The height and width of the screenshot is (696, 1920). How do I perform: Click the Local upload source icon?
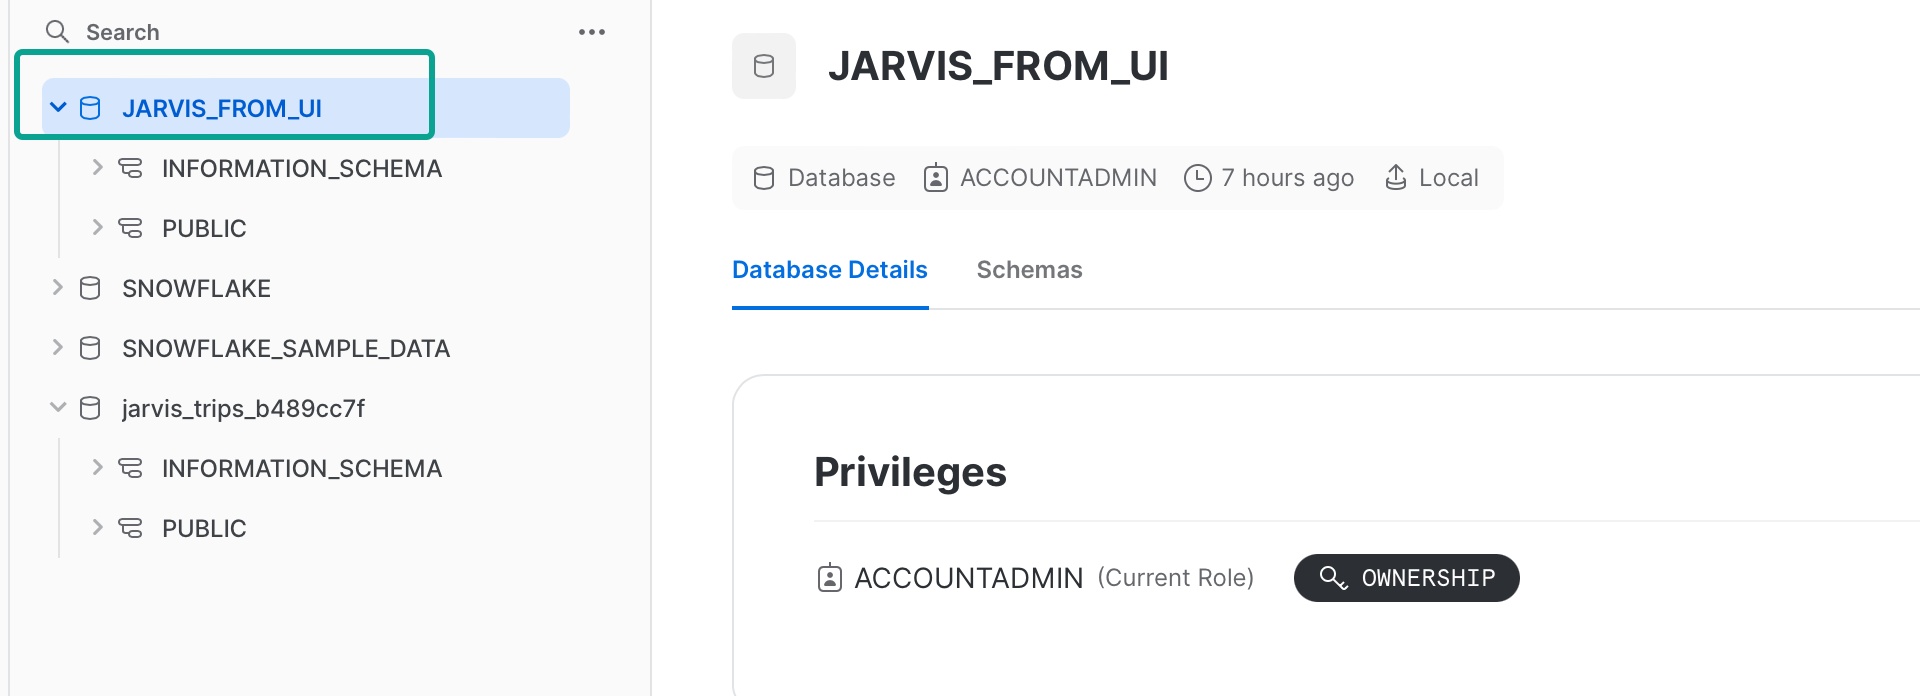(x=1395, y=177)
